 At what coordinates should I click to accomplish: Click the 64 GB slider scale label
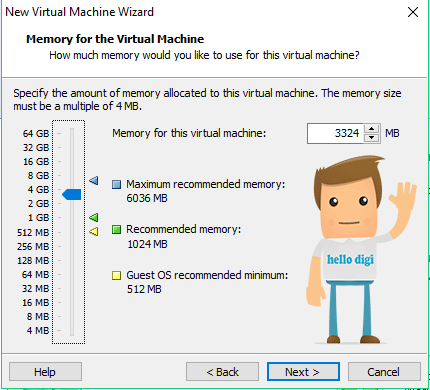click(x=36, y=133)
